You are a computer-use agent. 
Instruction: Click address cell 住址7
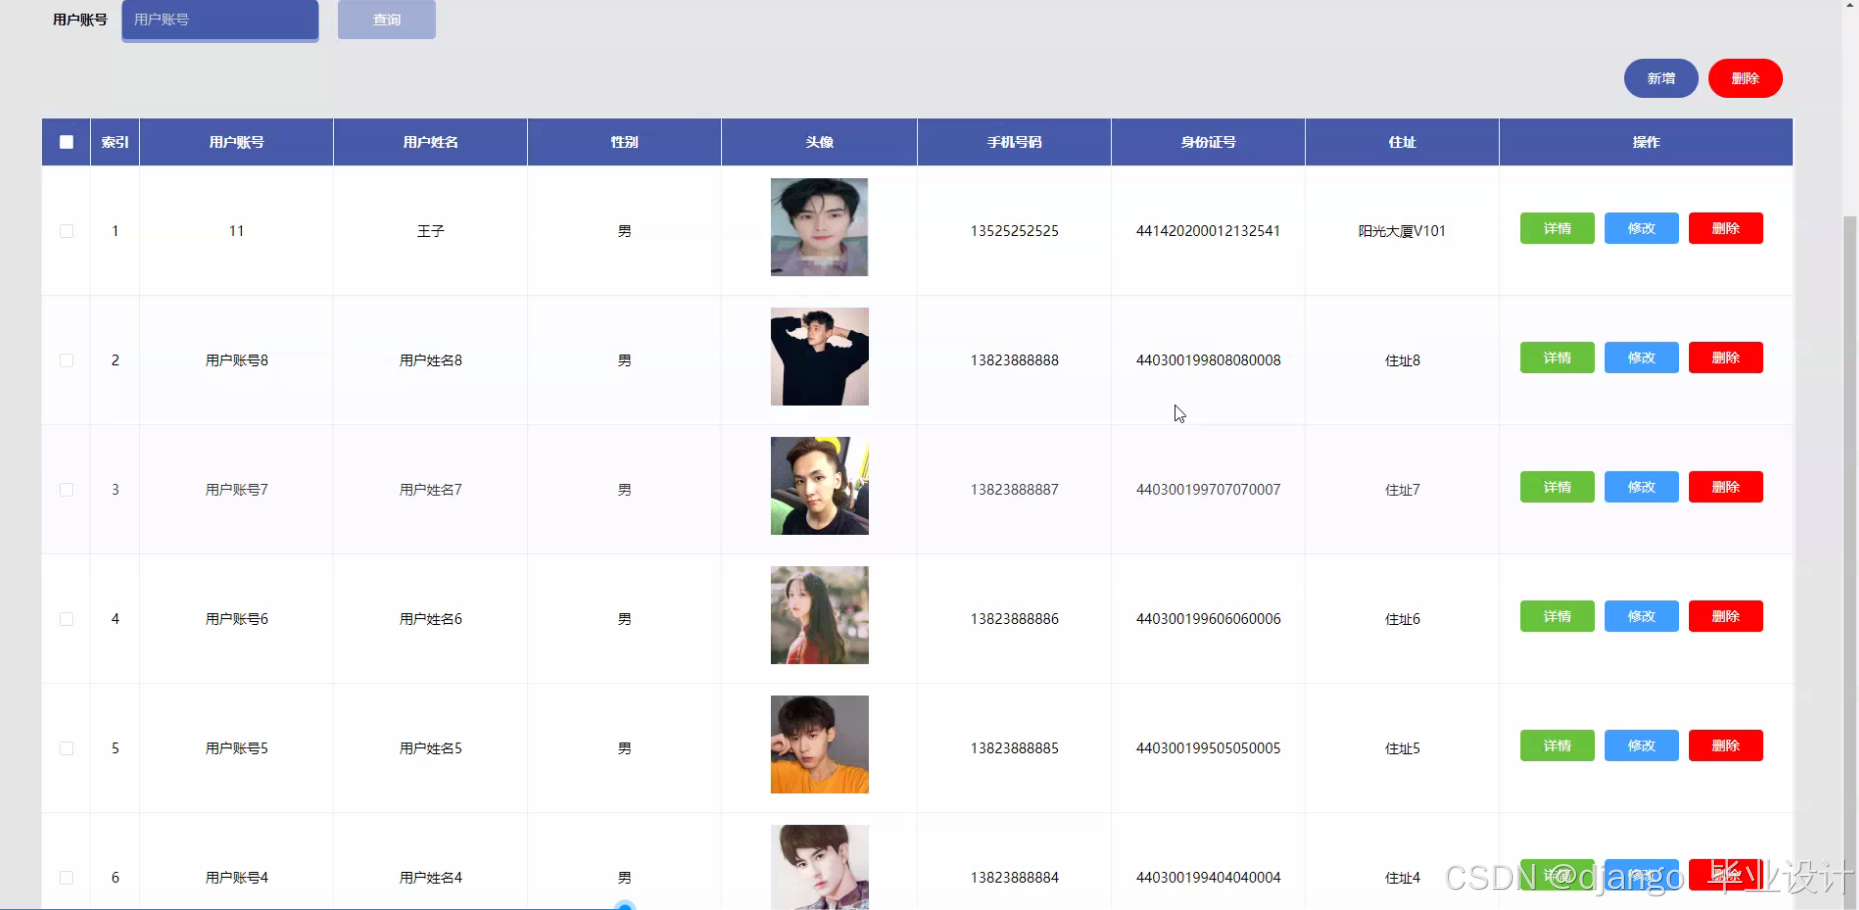1402,490
